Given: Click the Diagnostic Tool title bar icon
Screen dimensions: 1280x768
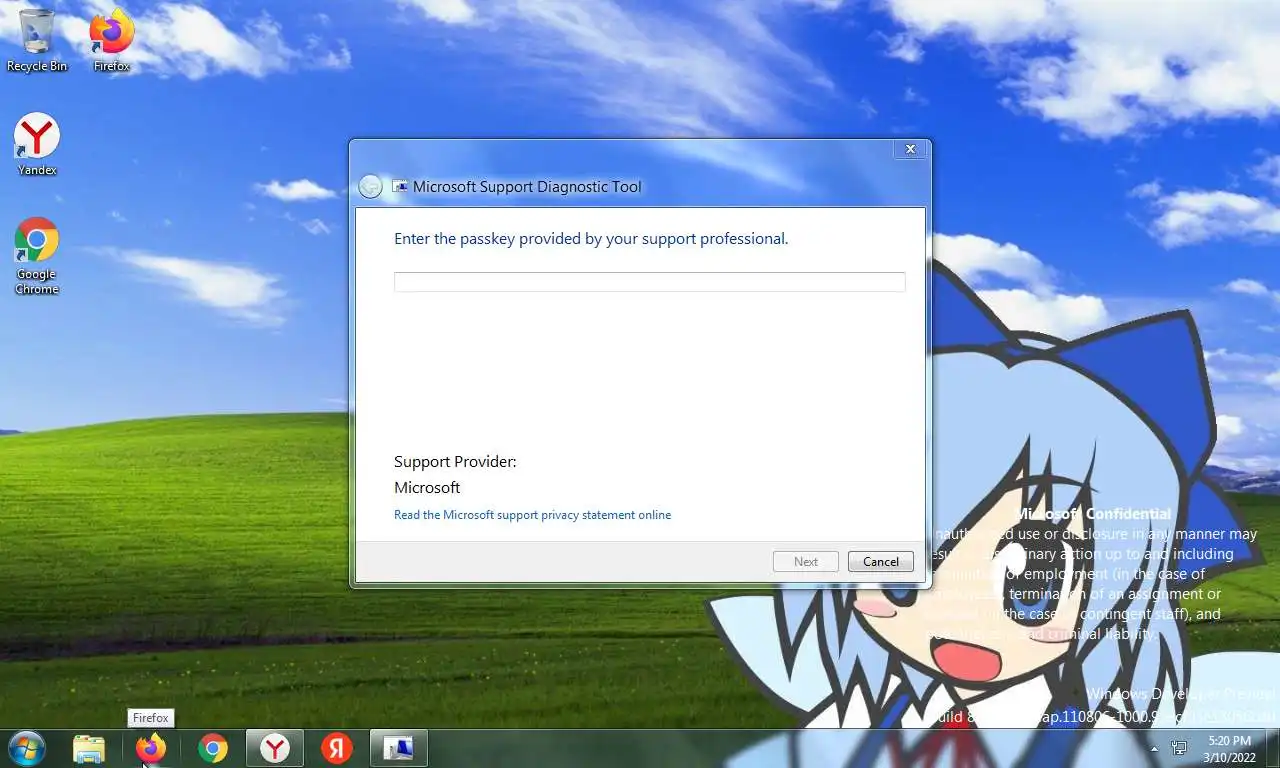Looking at the screenshot, I should (x=400, y=186).
